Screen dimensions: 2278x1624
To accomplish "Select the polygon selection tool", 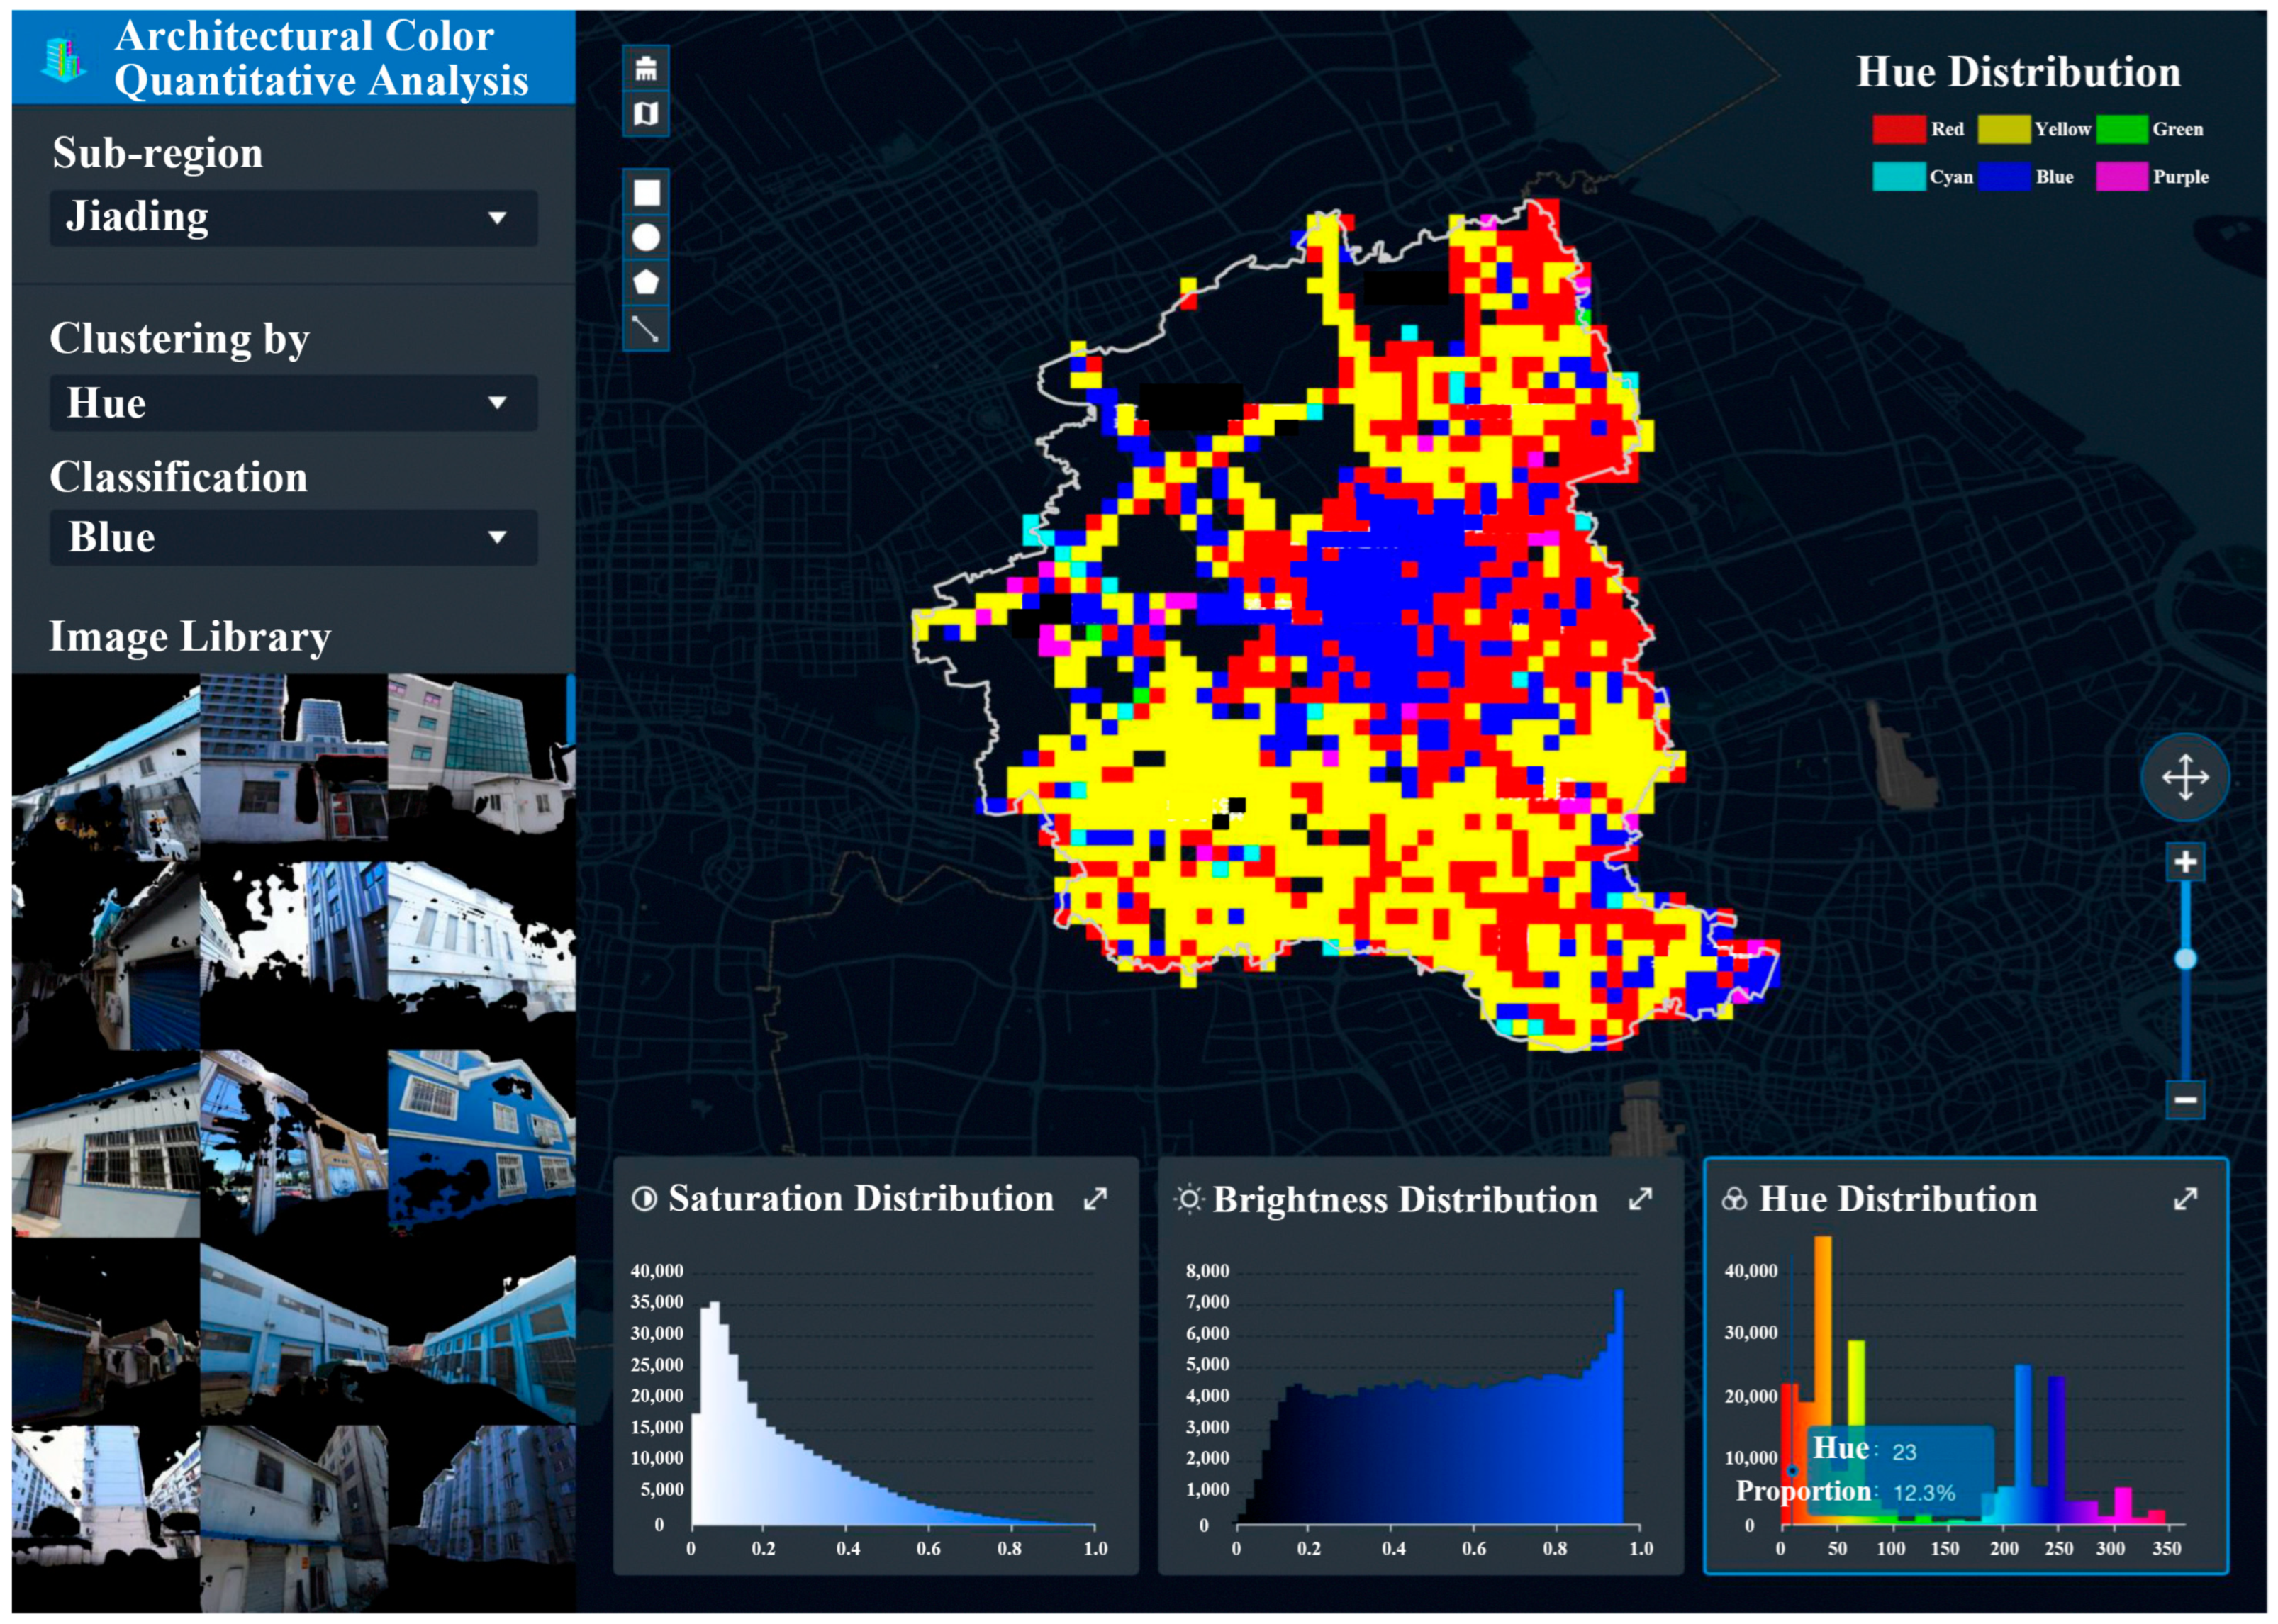I will click(646, 282).
